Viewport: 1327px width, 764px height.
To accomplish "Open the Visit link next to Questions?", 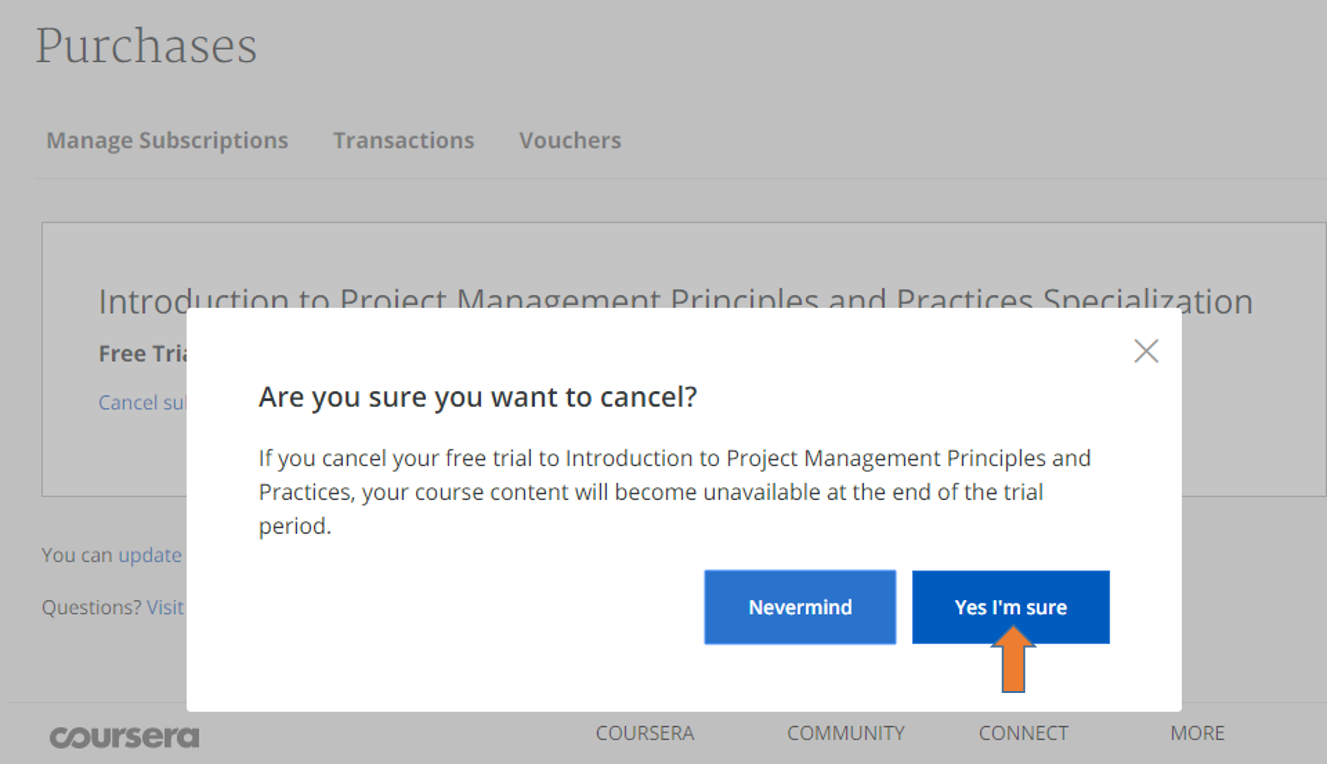I will 166,607.
